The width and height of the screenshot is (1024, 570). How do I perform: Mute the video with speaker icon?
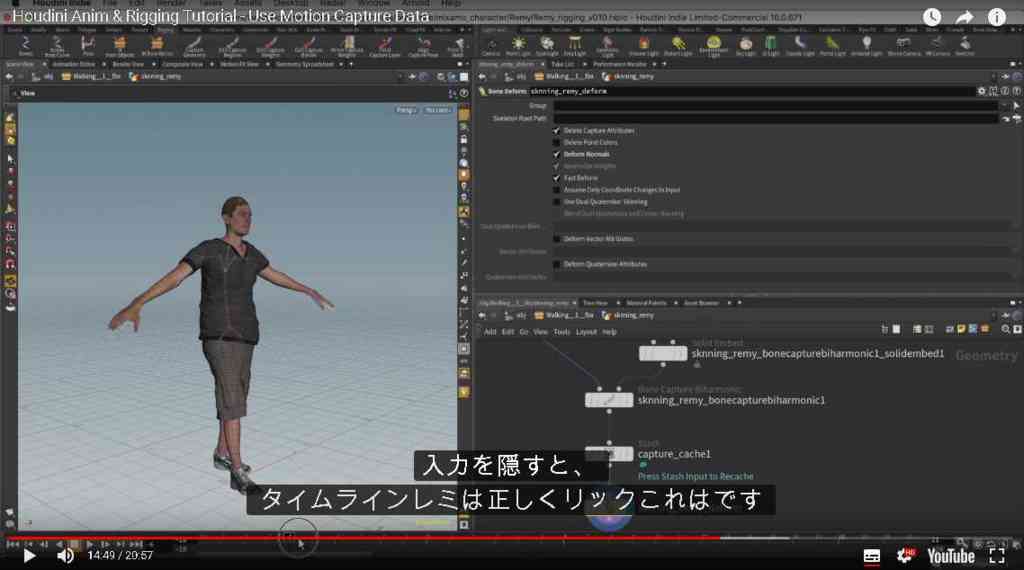point(65,556)
